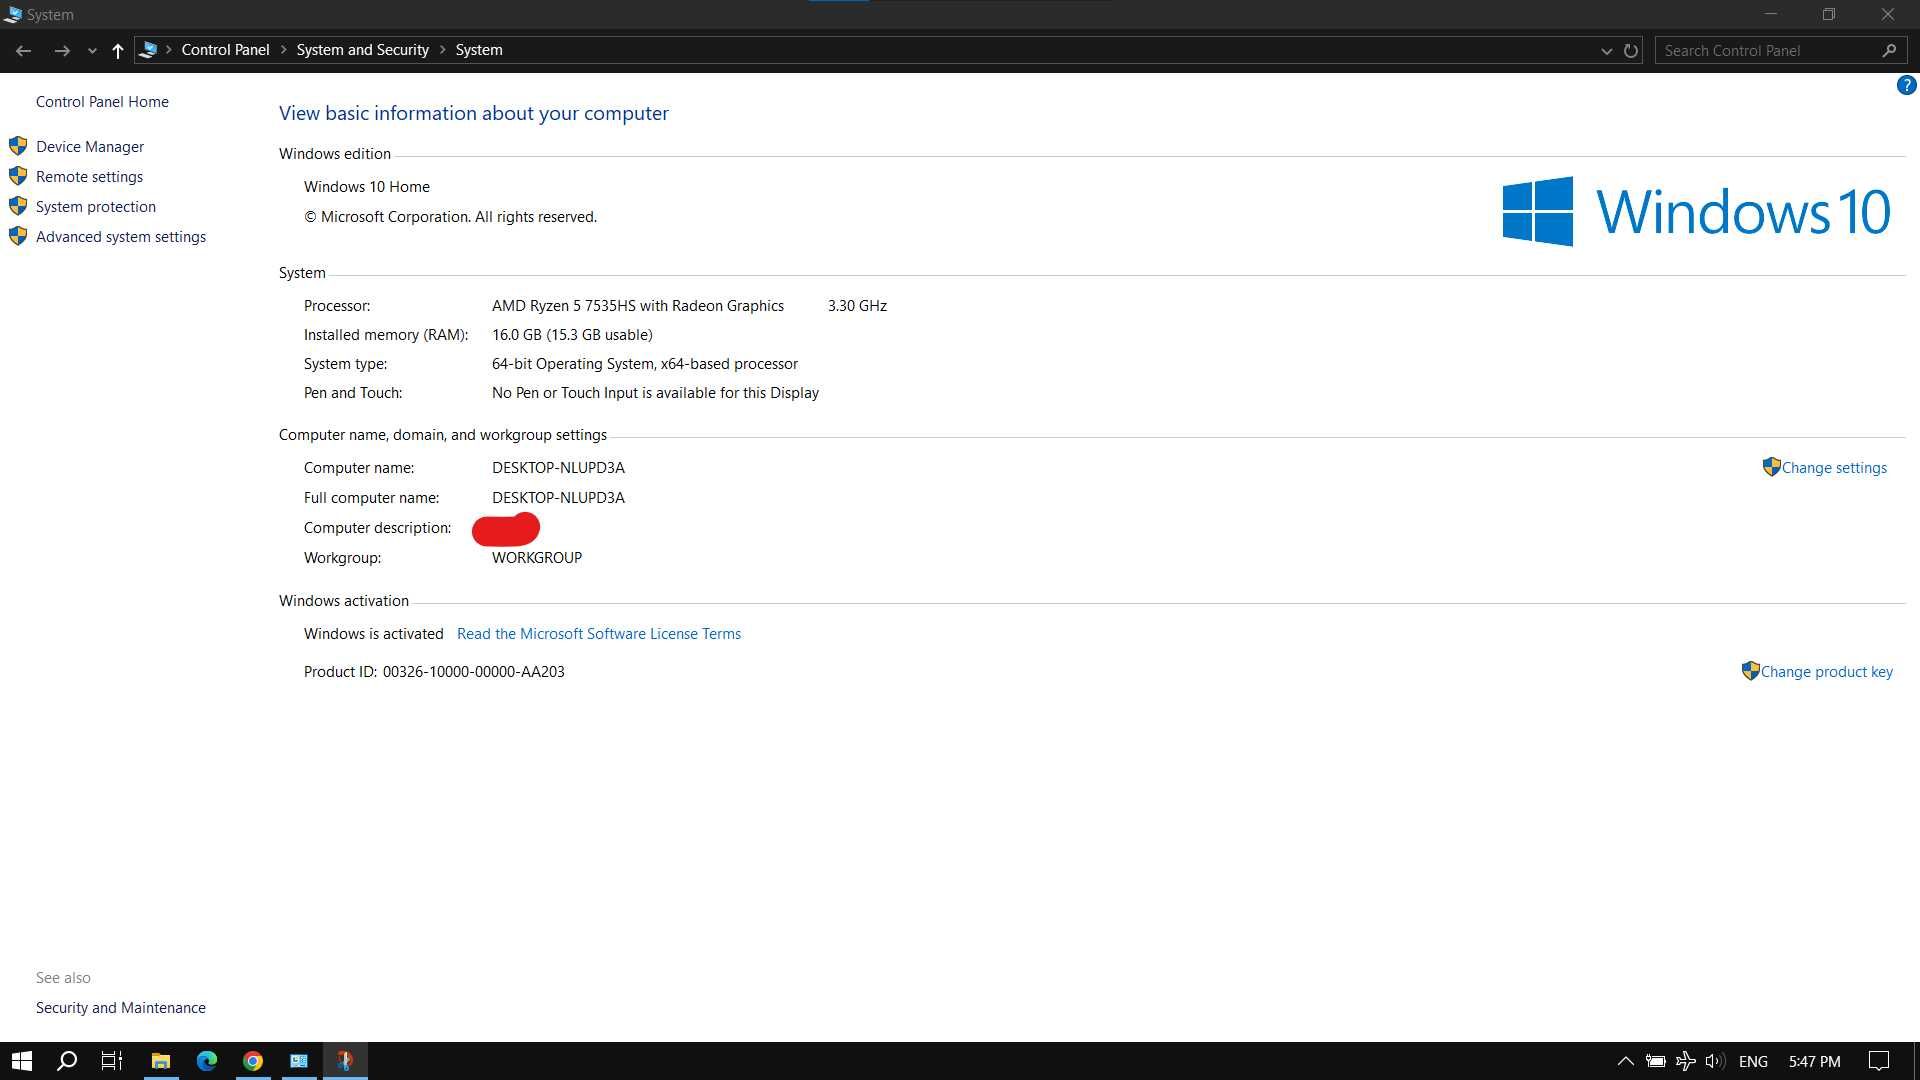Refresh the System page
1920x1080 pixels.
coord(1631,50)
